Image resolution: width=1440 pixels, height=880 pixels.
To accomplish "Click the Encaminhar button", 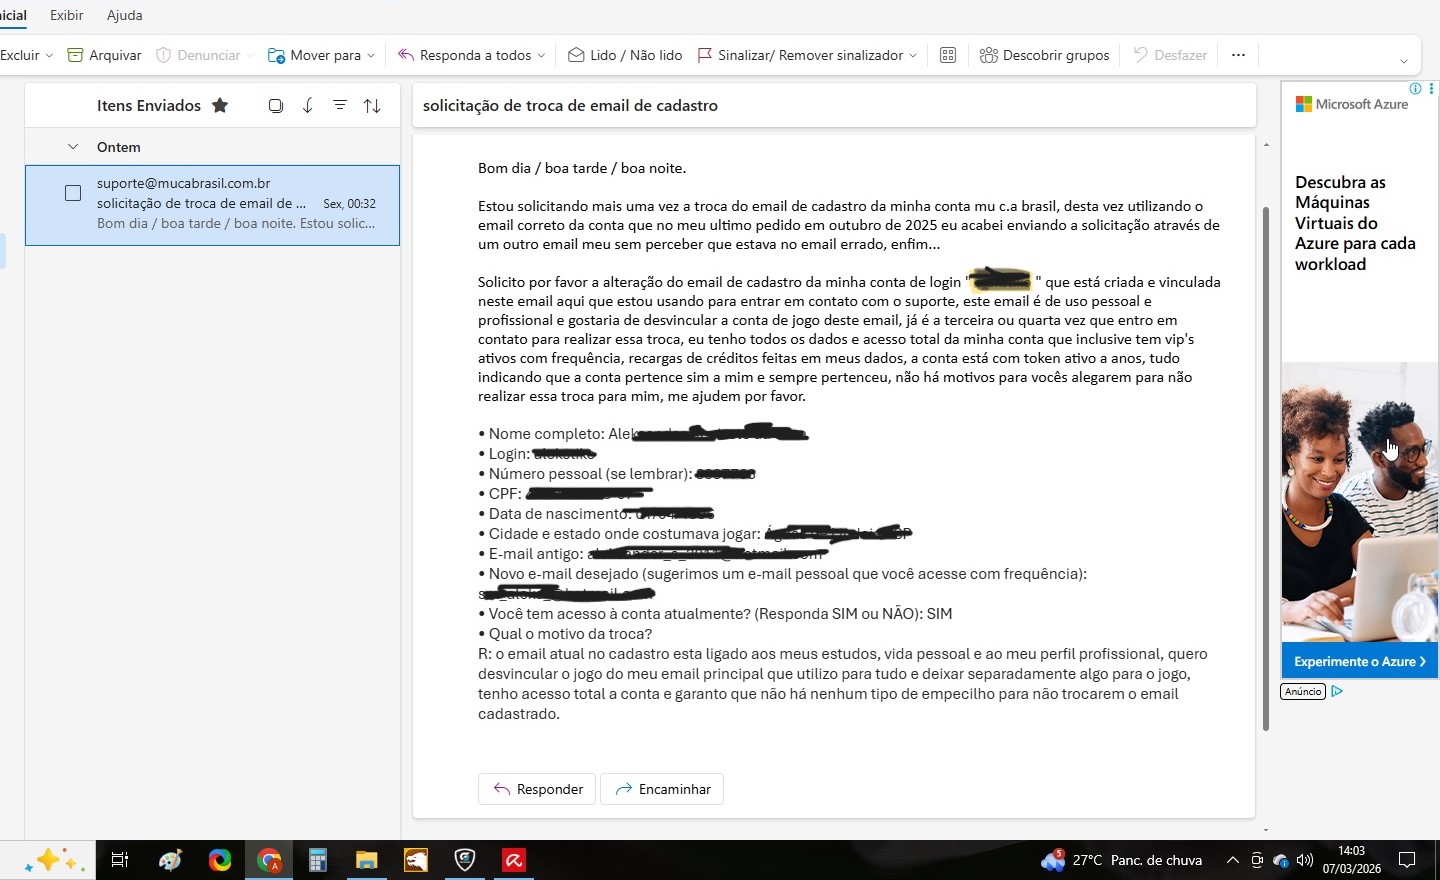I will pos(662,789).
